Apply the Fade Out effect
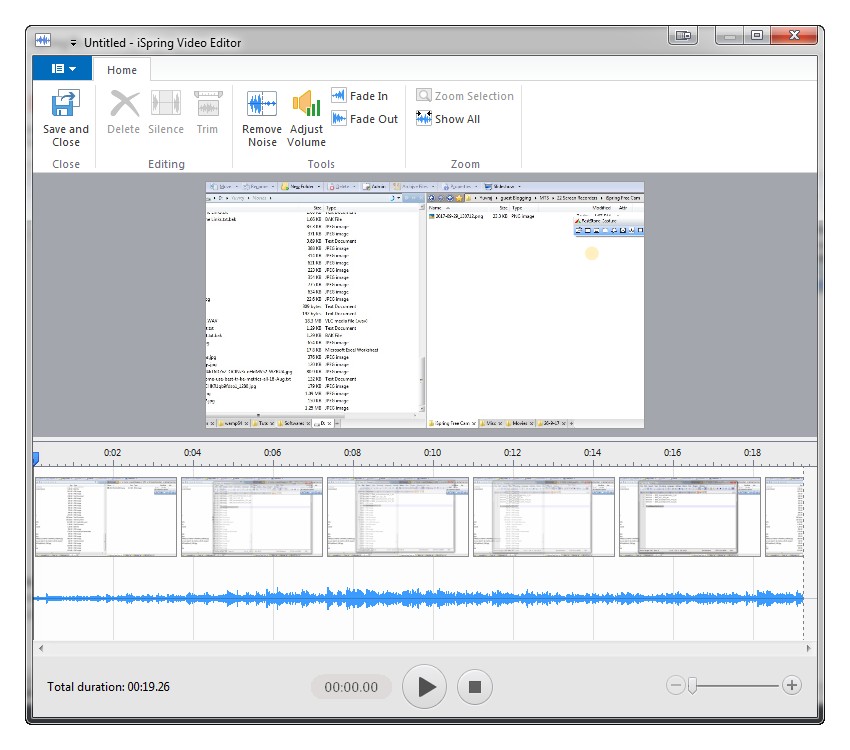Image resolution: width=850 pixels, height=750 pixels. coord(365,119)
